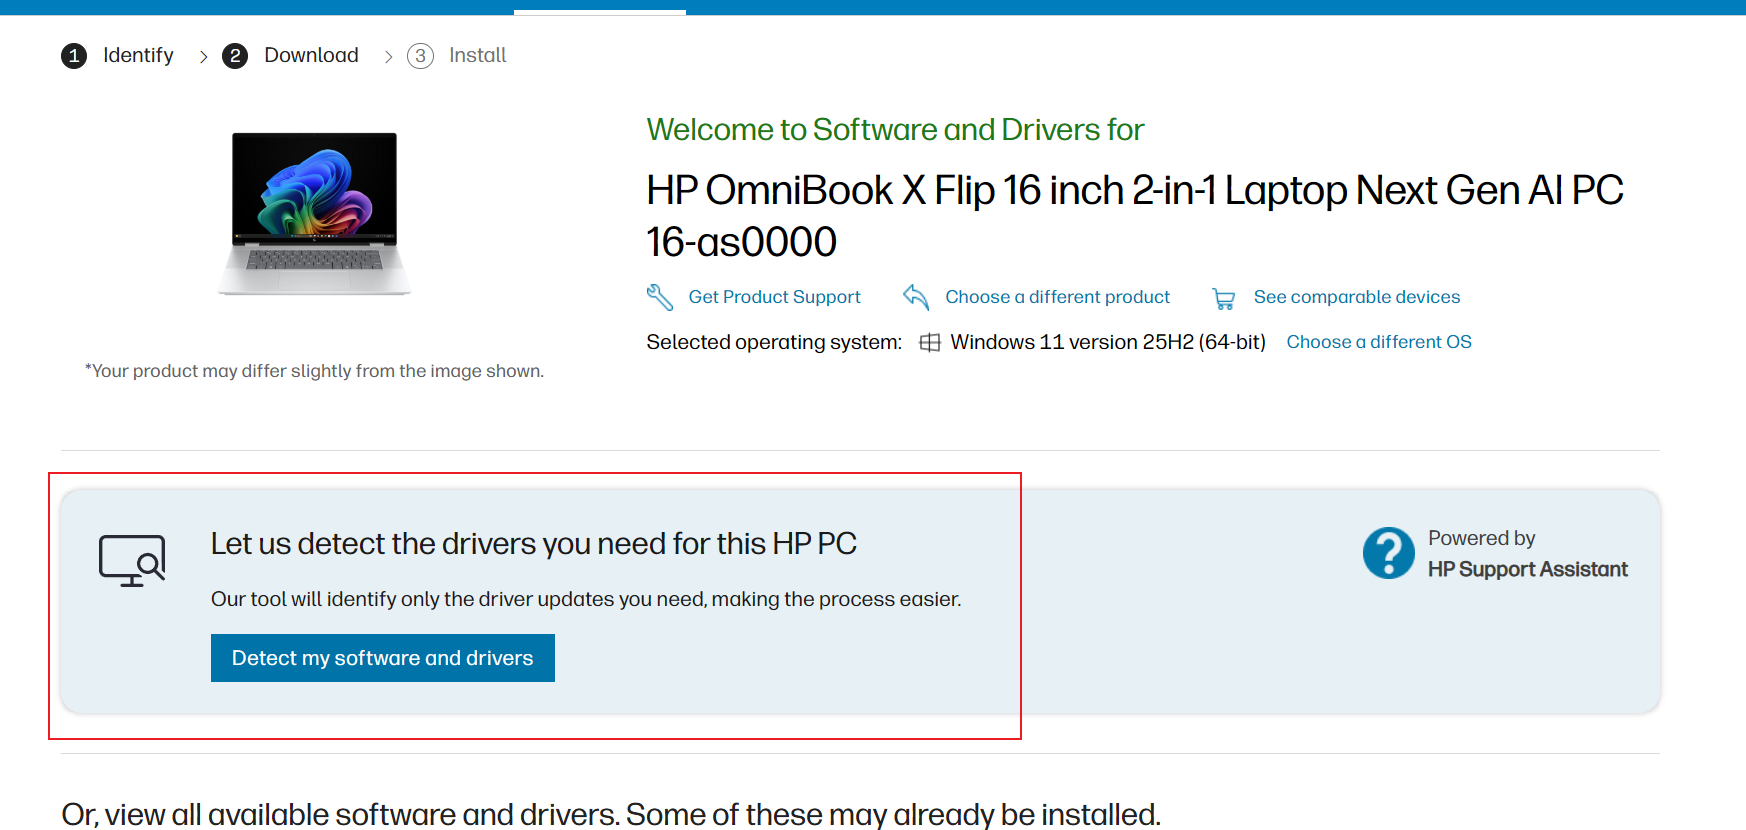Go to the Identify step
Image resolution: width=1746 pixels, height=830 pixels.
click(x=138, y=55)
